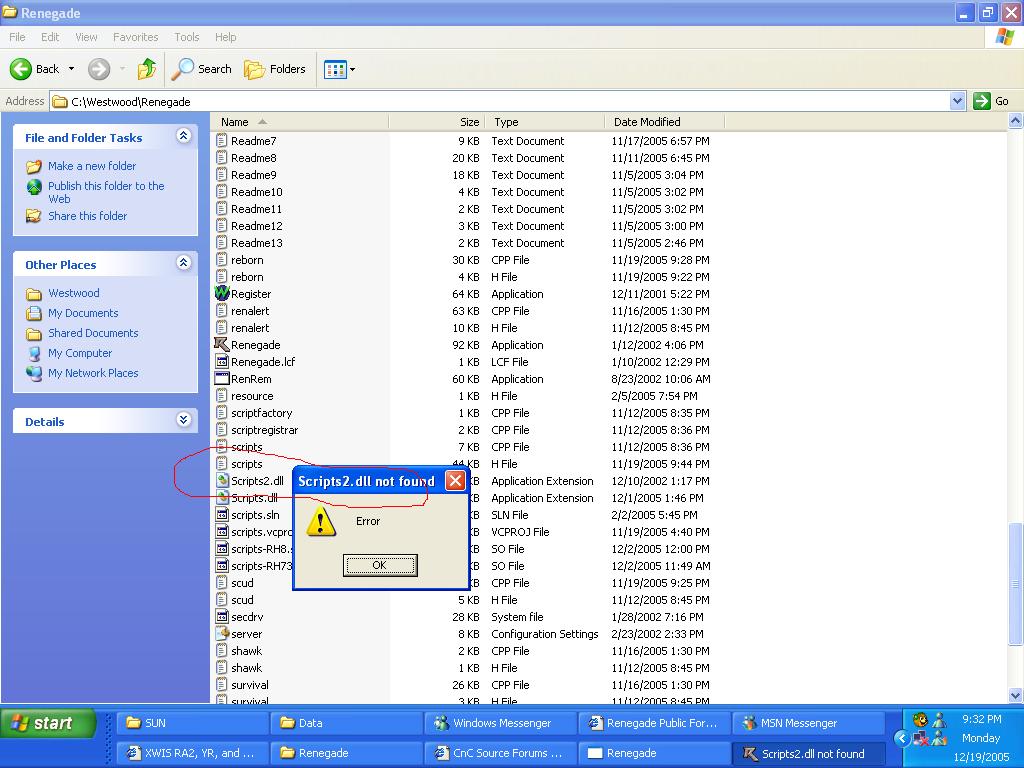The height and width of the screenshot is (768, 1024).
Task: Click the Up folder toolbar icon
Action: tap(147, 69)
